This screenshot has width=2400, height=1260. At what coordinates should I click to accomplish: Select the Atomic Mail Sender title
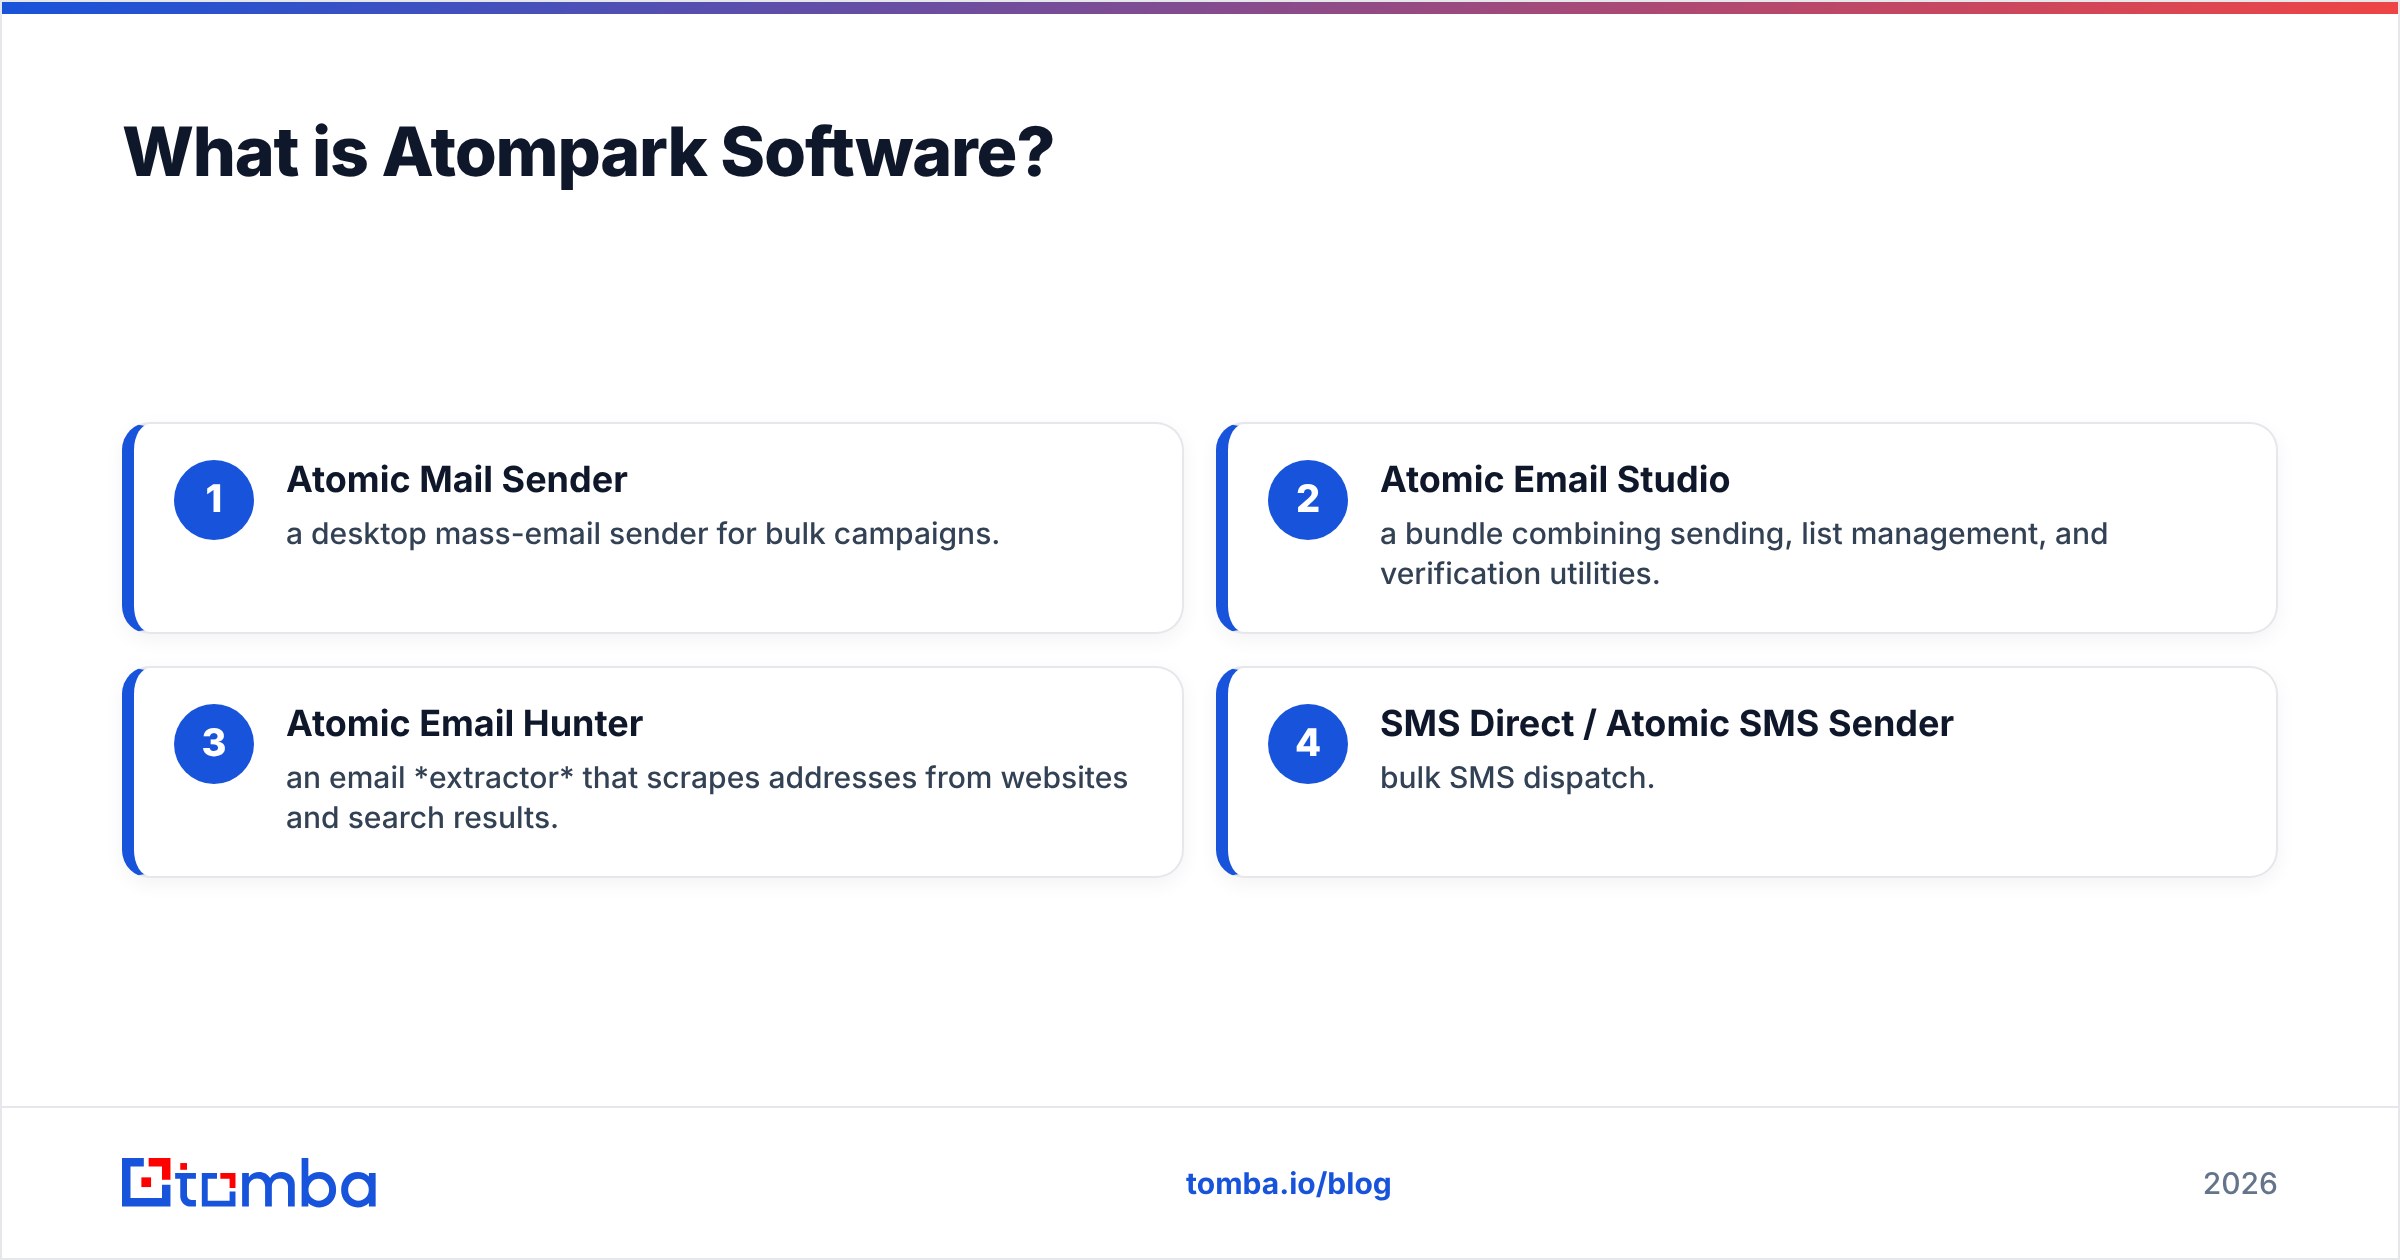457,480
